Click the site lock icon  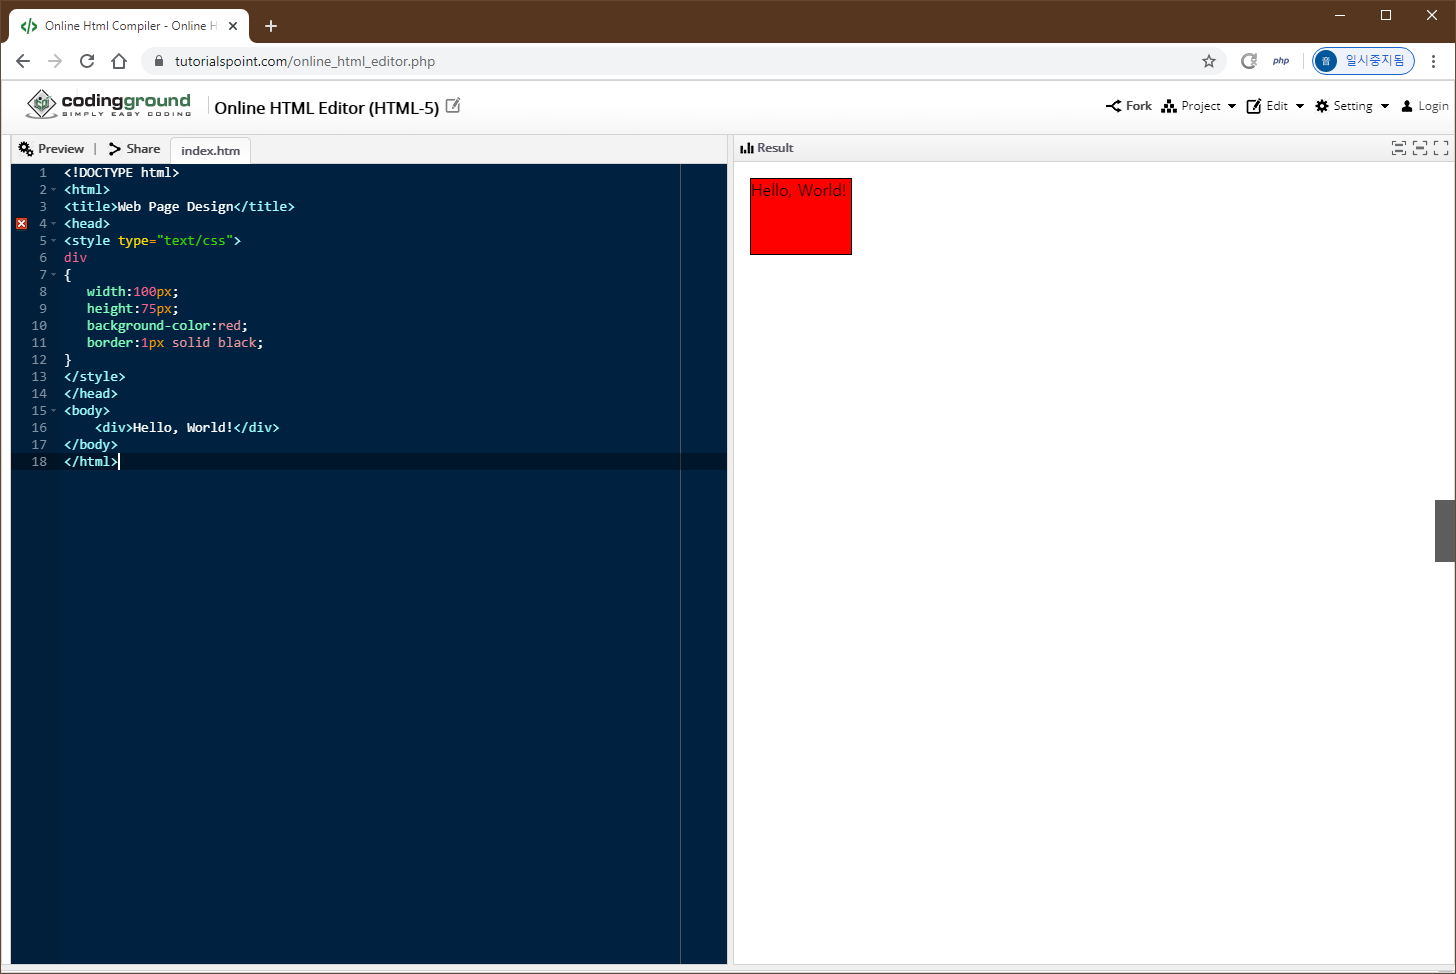158,61
